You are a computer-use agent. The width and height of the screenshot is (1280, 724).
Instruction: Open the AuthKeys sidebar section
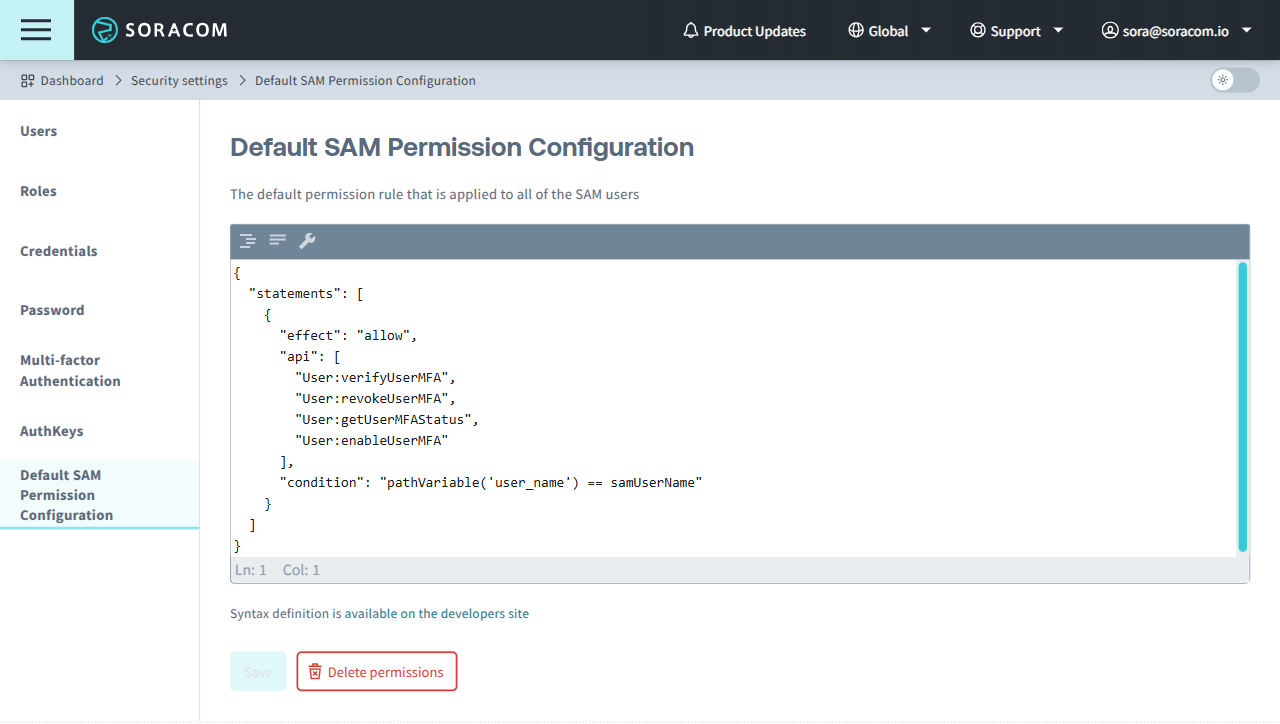[x=52, y=431]
